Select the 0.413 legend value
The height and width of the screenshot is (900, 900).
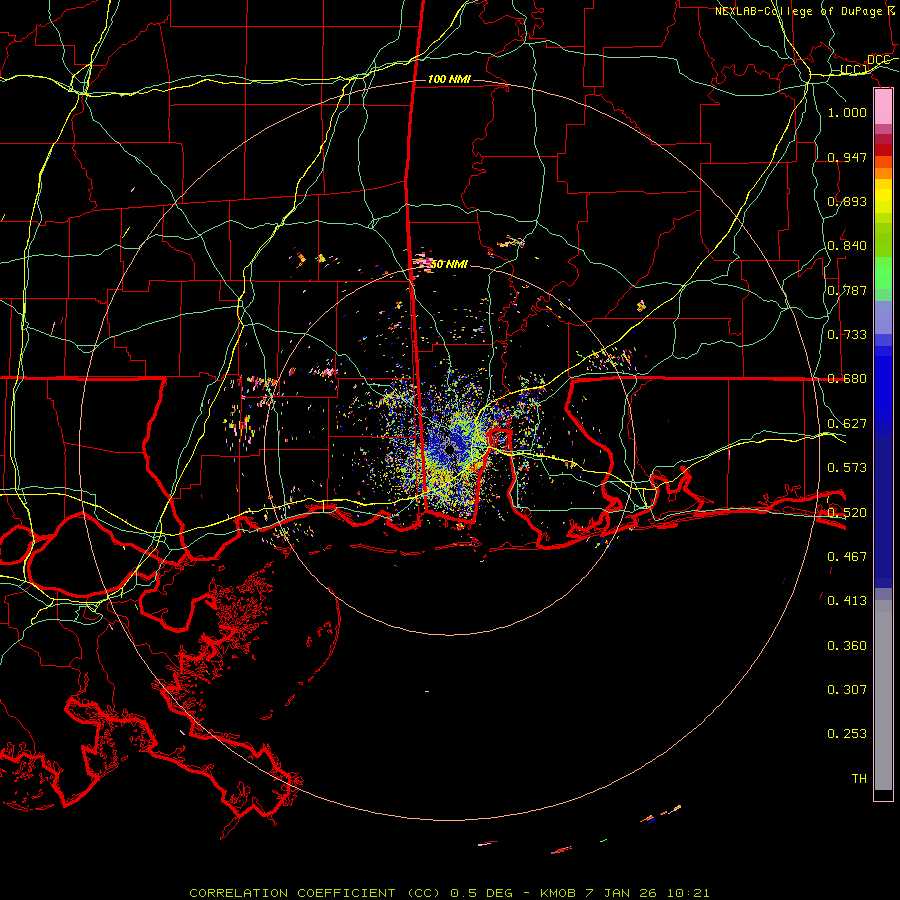(x=847, y=601)
